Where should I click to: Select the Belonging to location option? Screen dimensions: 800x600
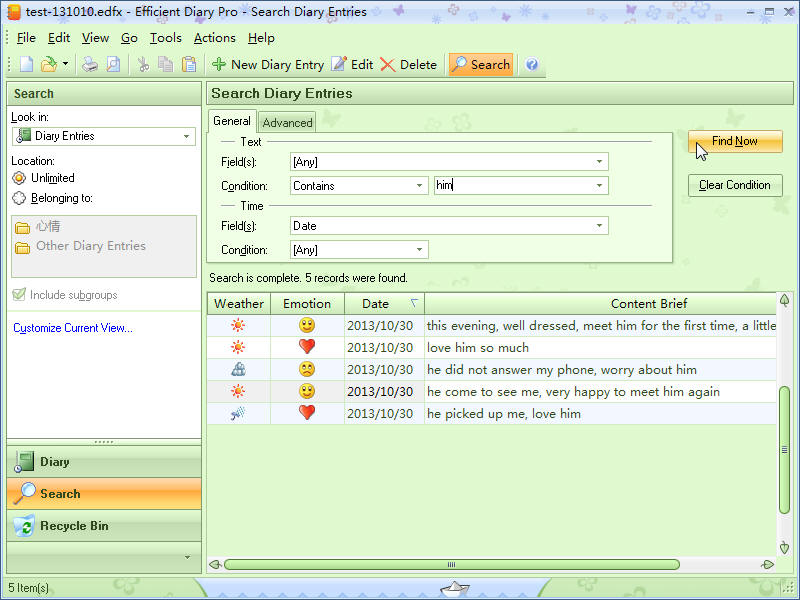point(19,198)
